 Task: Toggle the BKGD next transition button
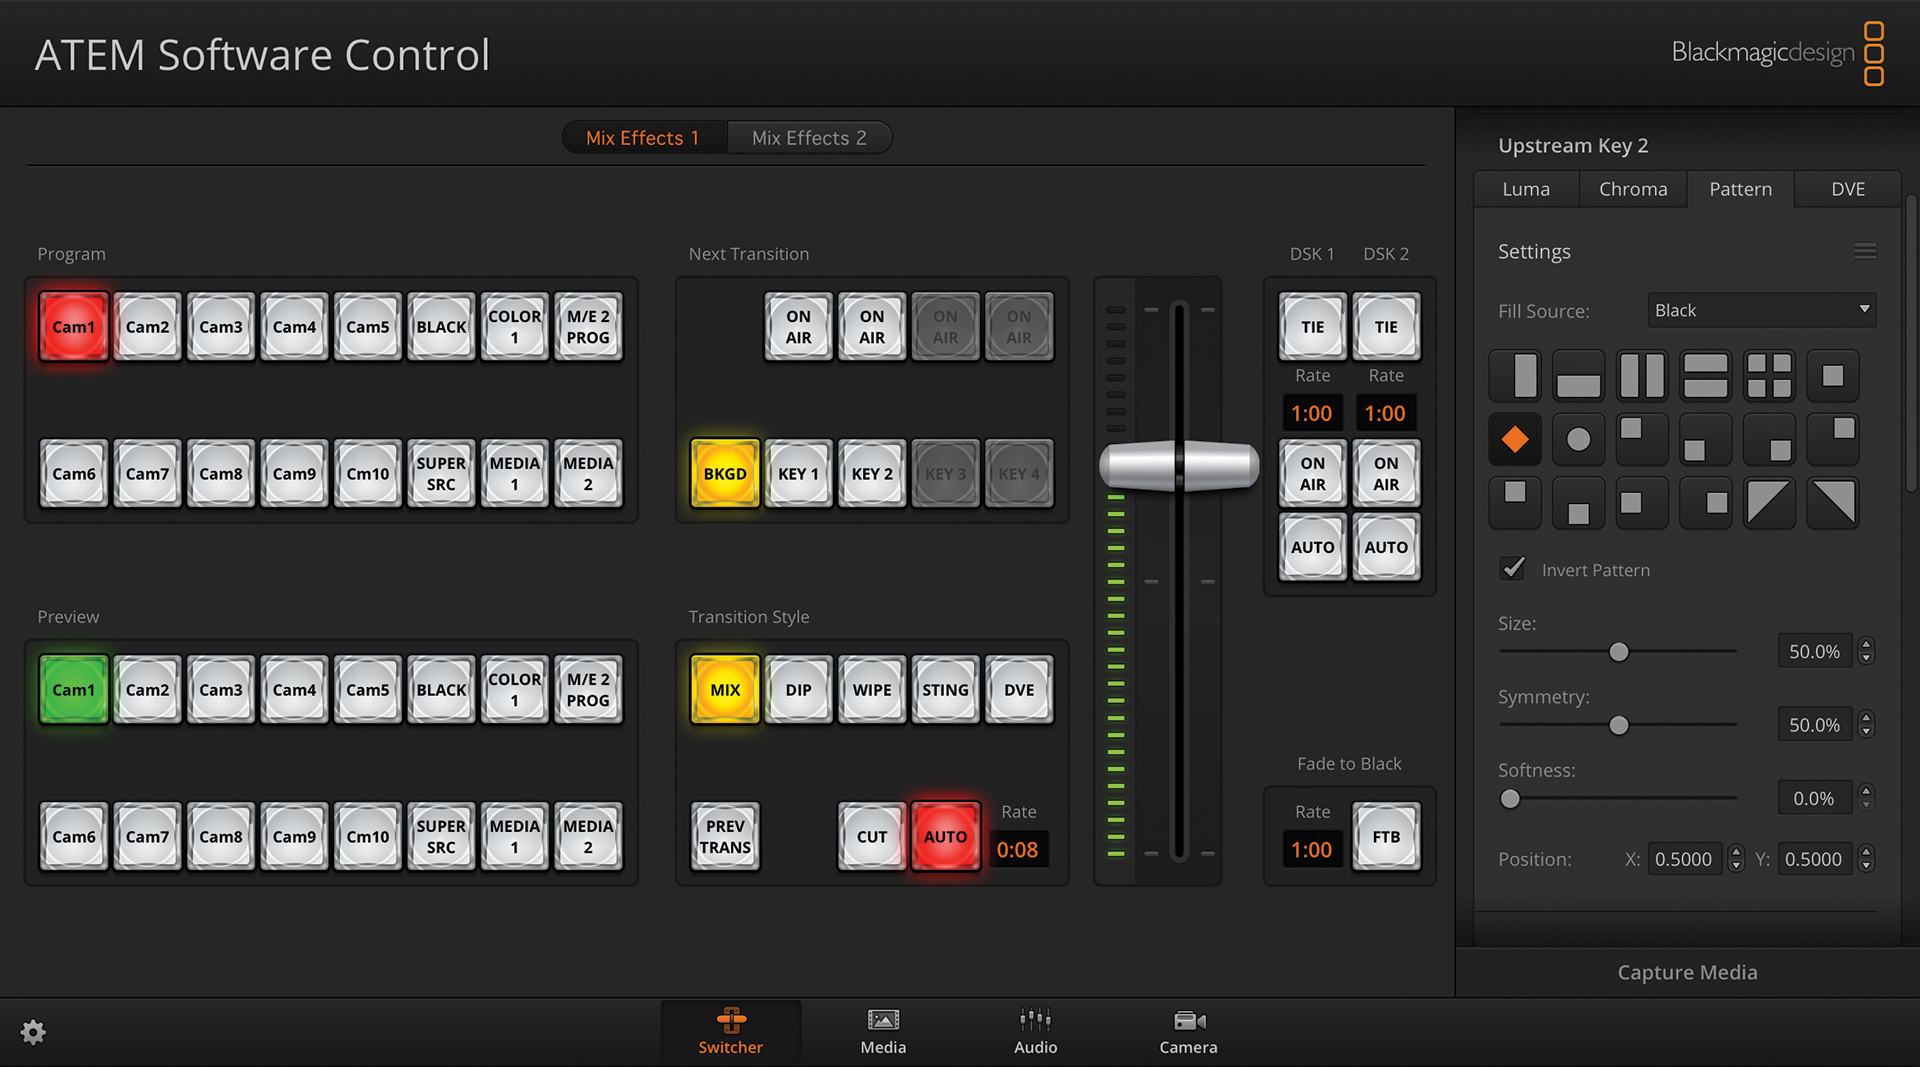tap(725, 473)
